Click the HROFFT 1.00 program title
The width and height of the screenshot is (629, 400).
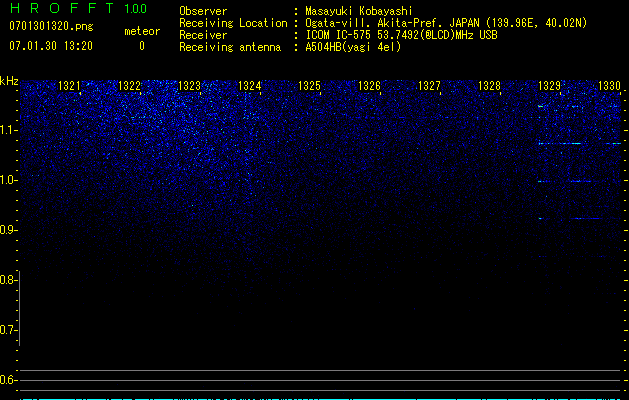(x=79, y=8)
